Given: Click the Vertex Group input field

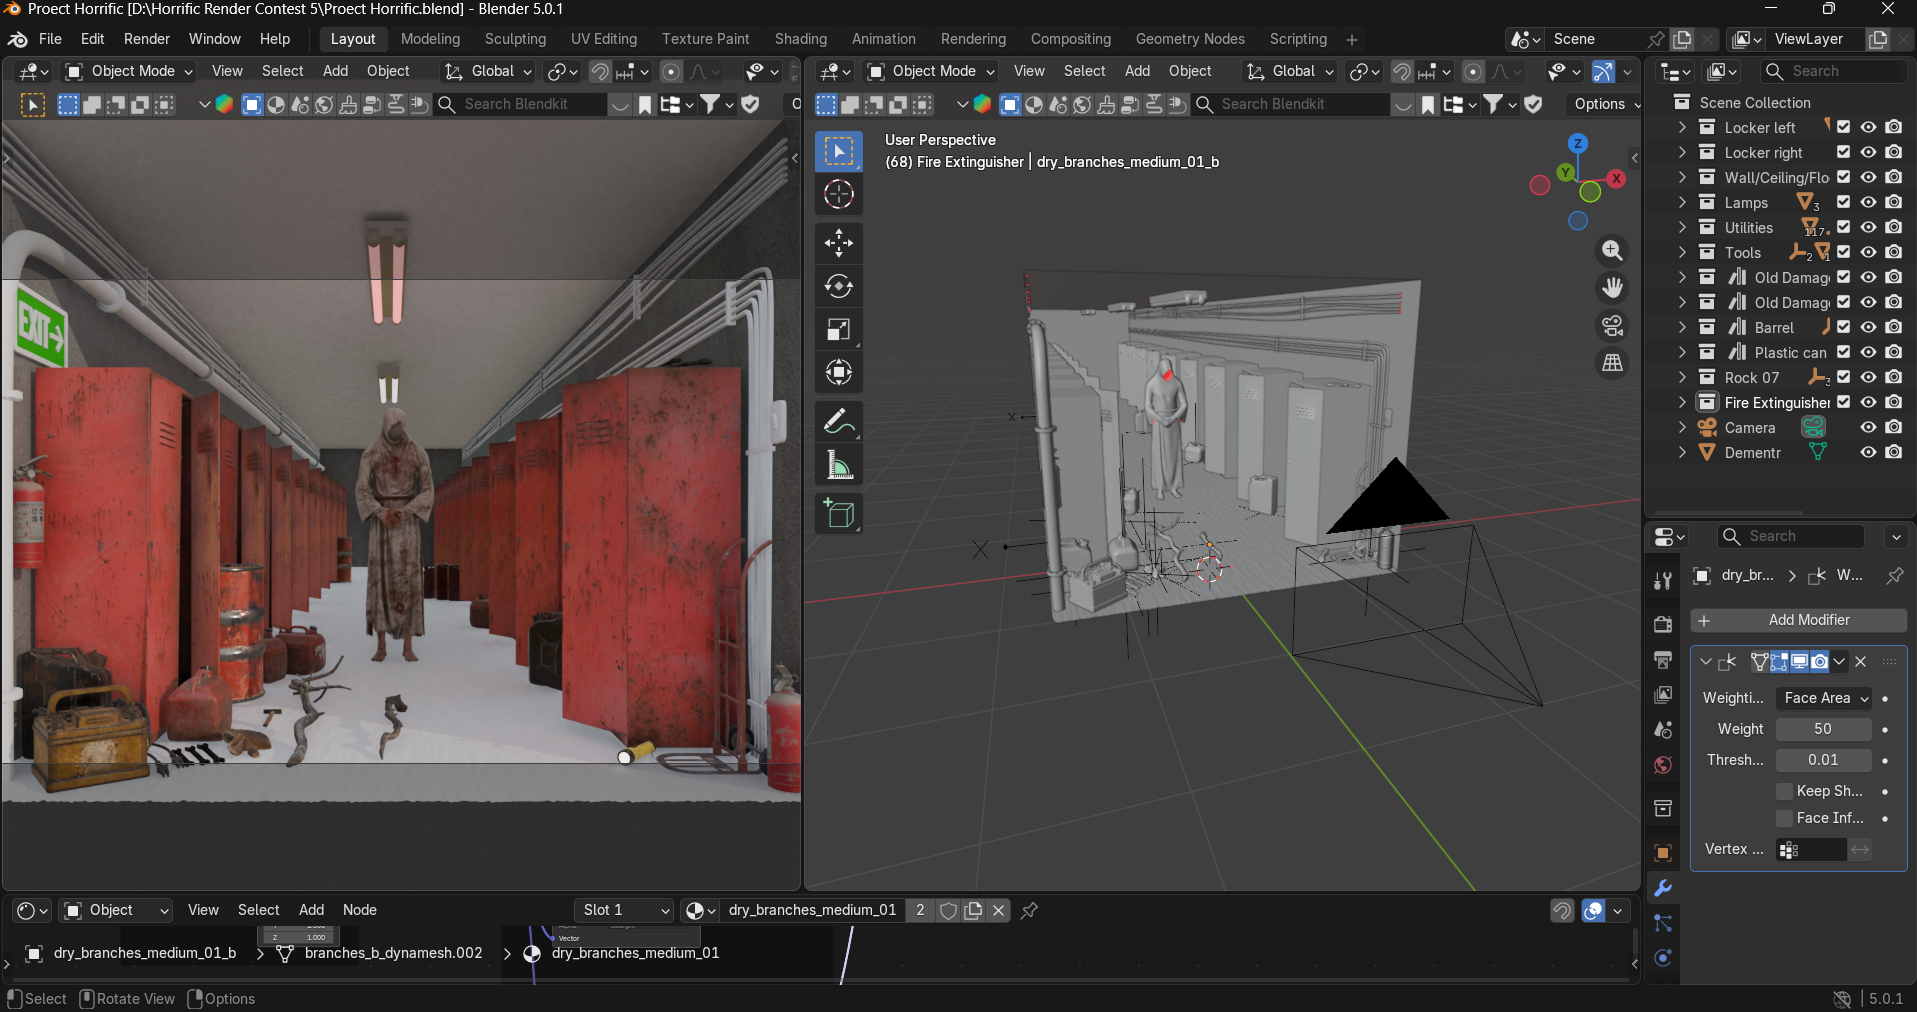Looking at the screenshot, I should 1811,850.
